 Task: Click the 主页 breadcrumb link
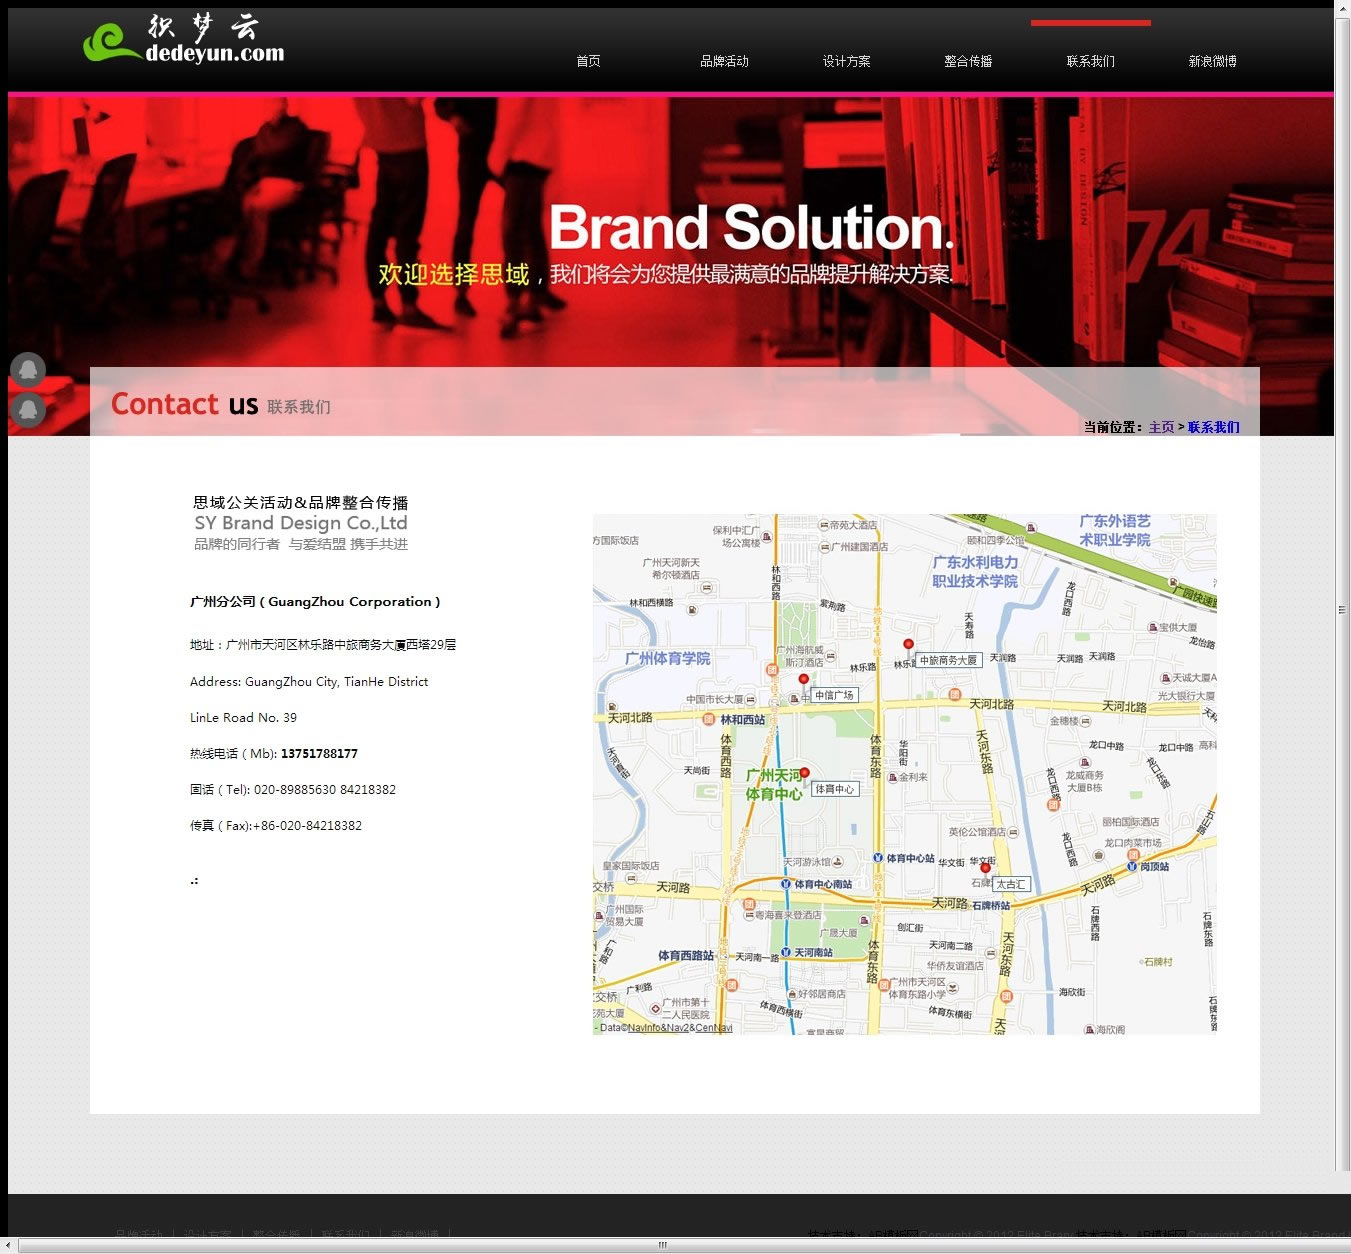click(1161, 427)
